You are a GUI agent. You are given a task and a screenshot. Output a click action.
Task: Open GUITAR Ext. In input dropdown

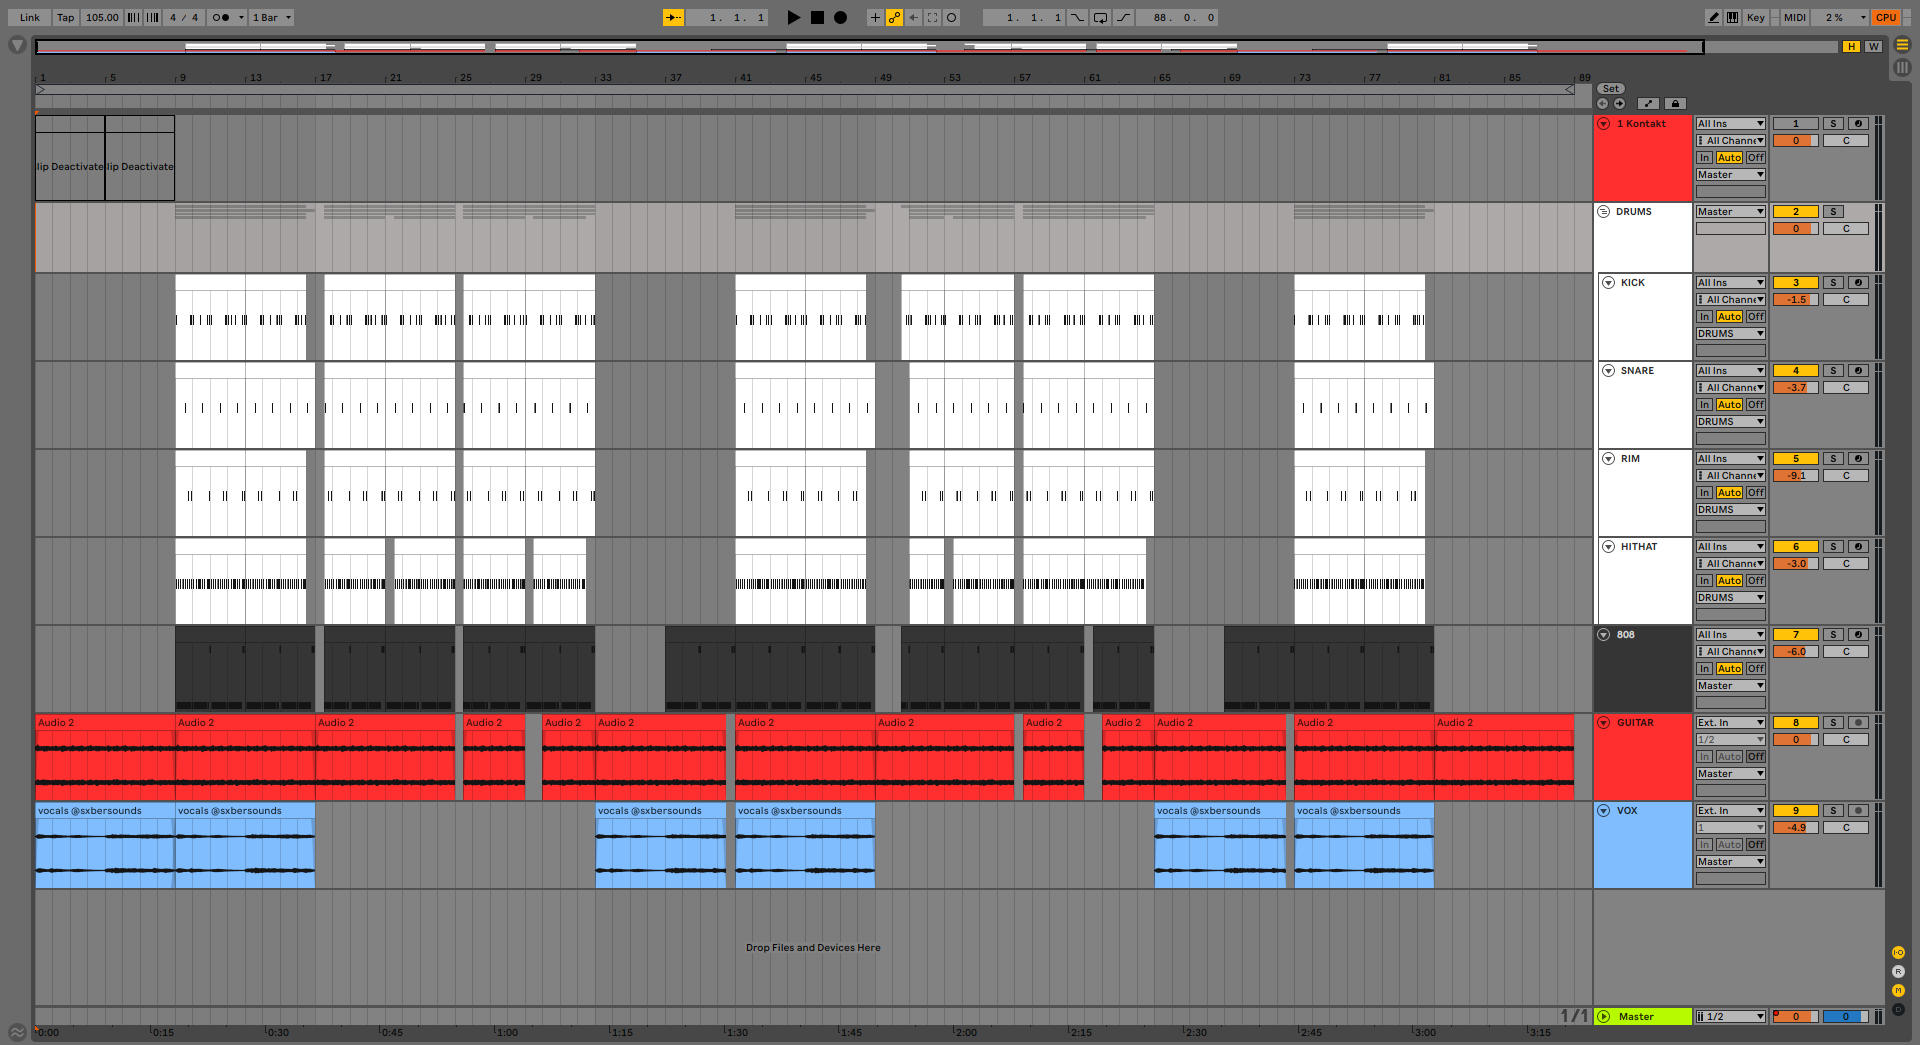(1730, 722)
